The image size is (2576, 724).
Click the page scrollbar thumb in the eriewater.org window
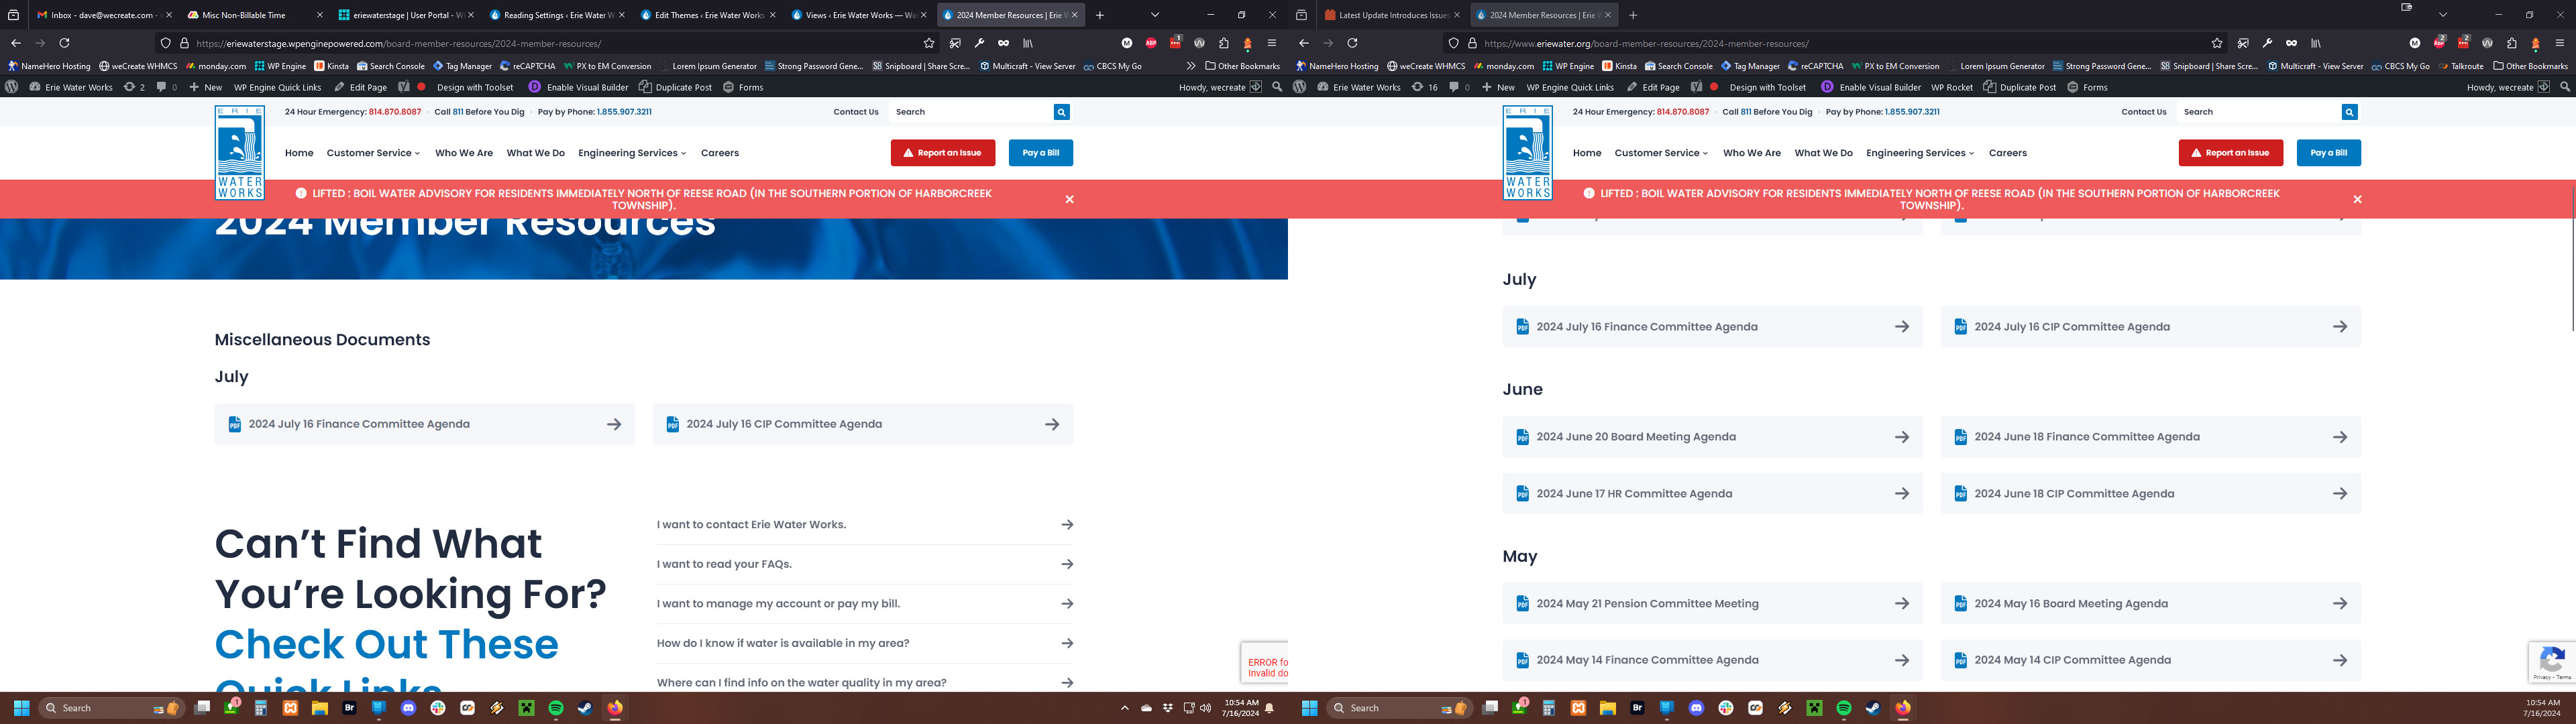(2572, 258)
